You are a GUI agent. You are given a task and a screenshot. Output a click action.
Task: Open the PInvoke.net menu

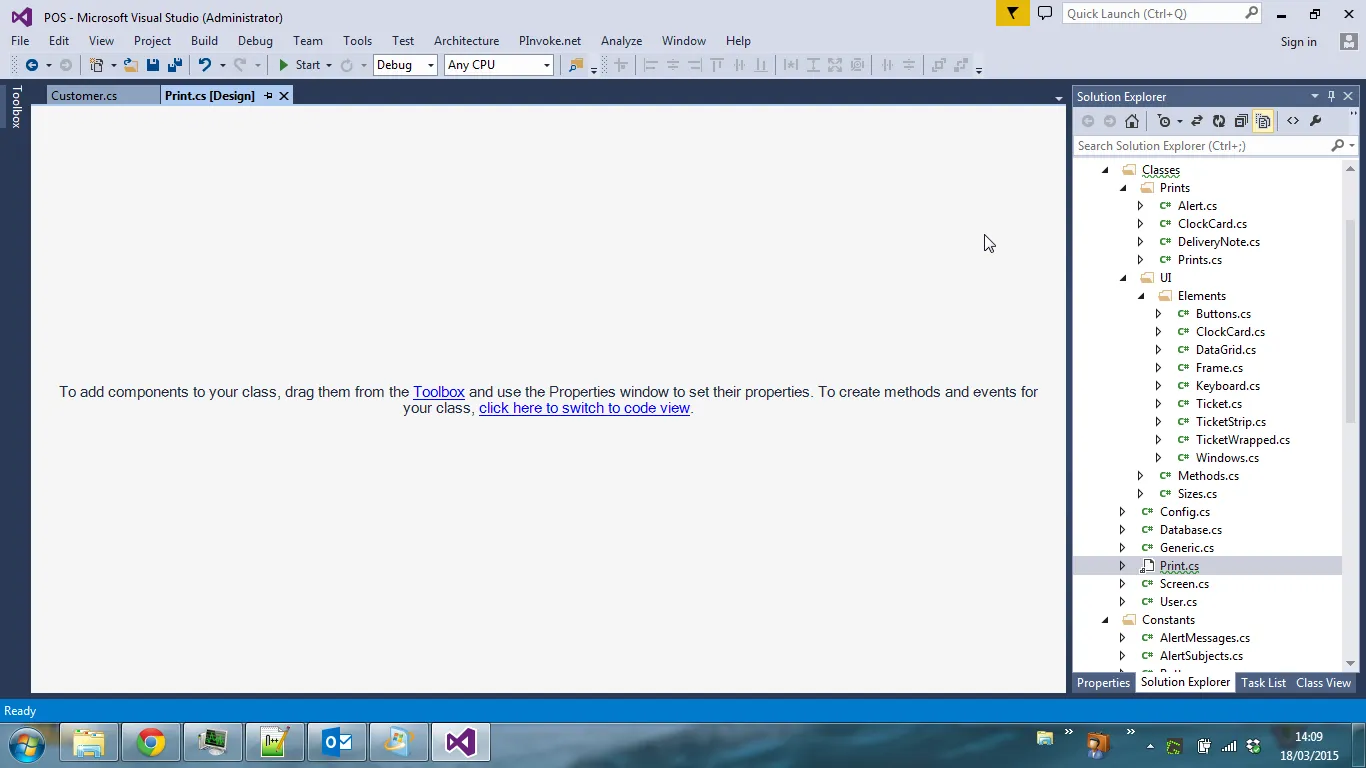click(x=550, y=41)
